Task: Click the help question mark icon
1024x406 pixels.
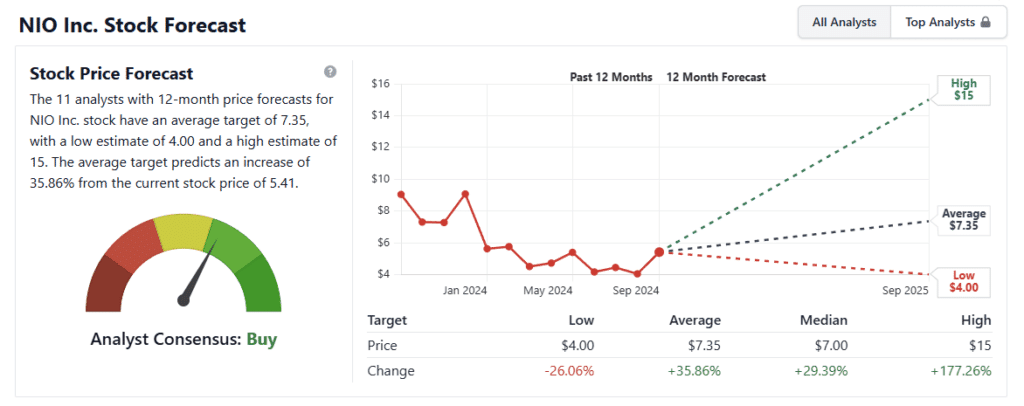Action: click(330, 72)
